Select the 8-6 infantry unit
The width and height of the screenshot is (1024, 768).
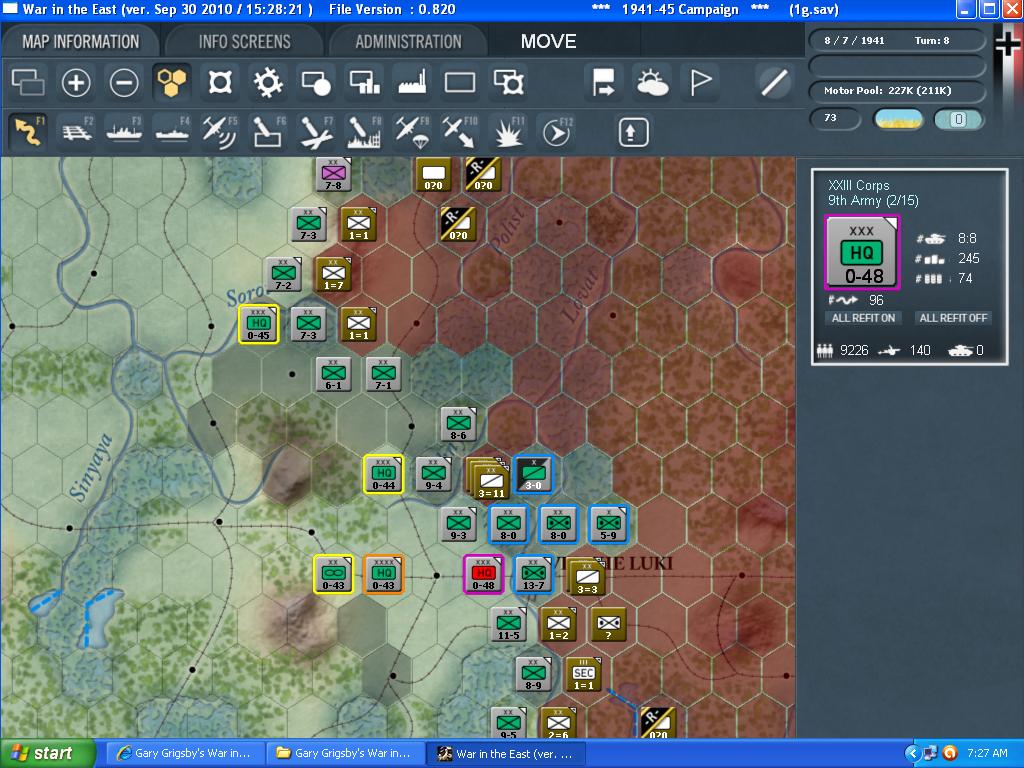pyautogui.click(x=458, y=424)
